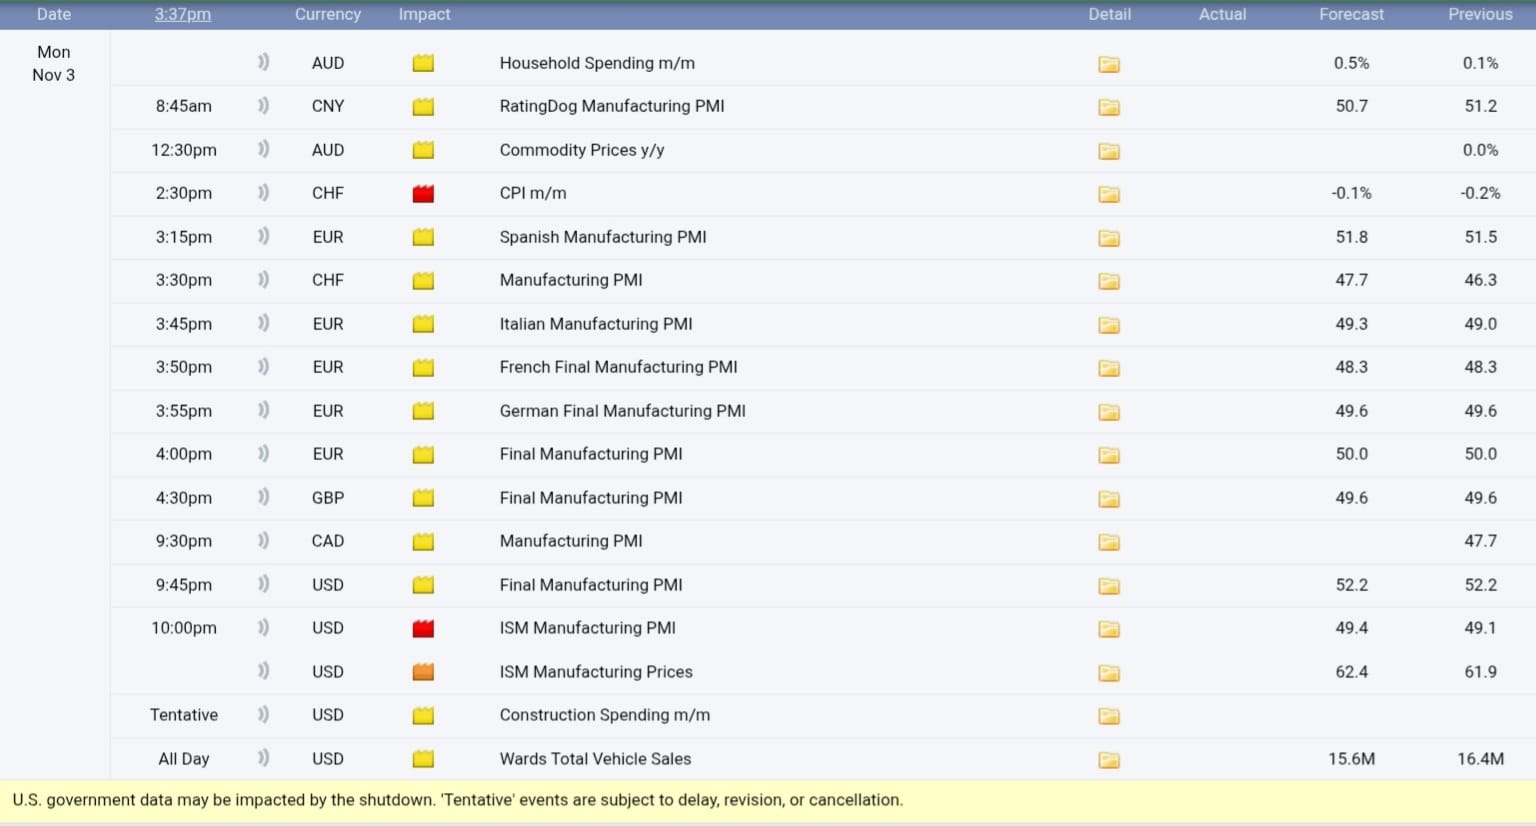
Task: Open detail folder for ISM Manufacturing PMI
Action: (x=1109, y=629)
